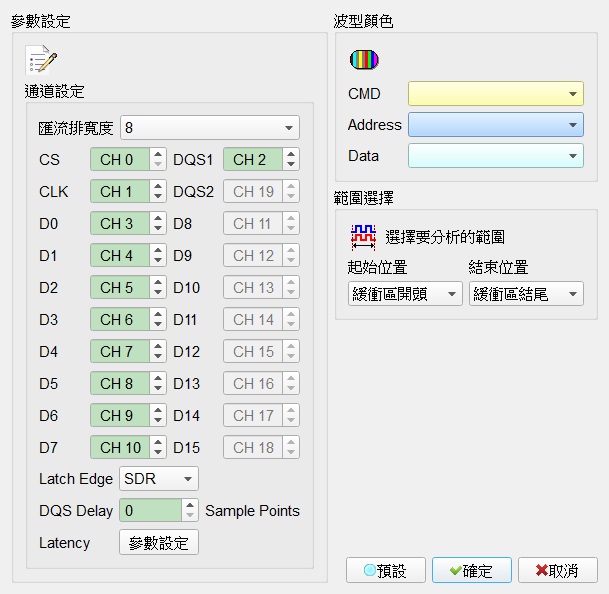The image size is (609, 594).
Task: Increase the CLK channel value
Action: [x=158, y=186]
